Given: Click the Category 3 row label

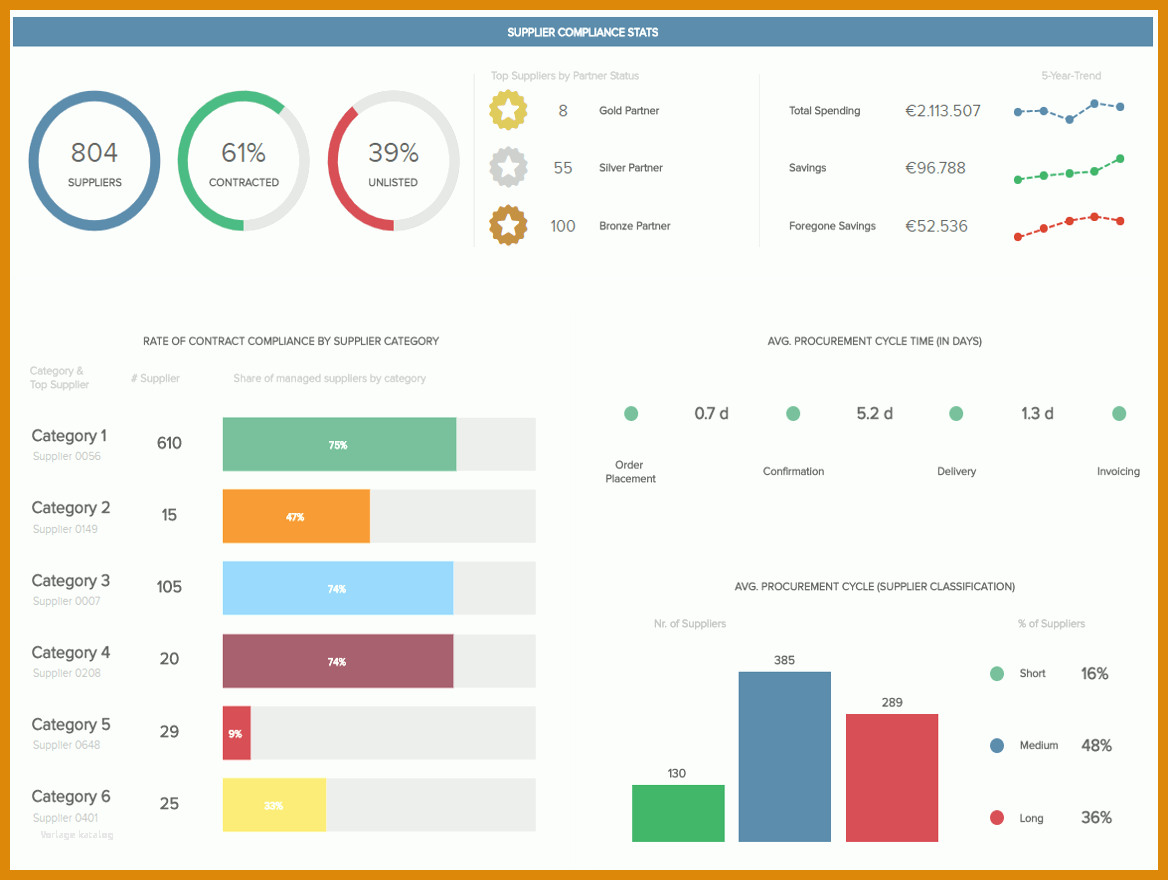Looking at the screenshot, I should click(x=71, y=580).
